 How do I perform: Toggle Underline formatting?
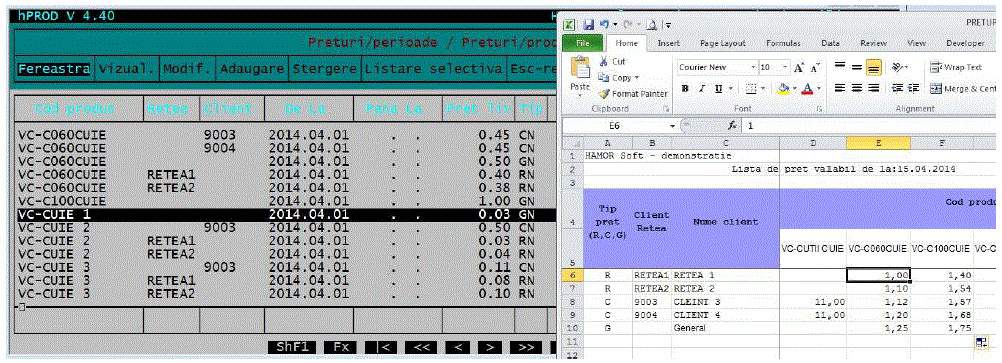717,88
